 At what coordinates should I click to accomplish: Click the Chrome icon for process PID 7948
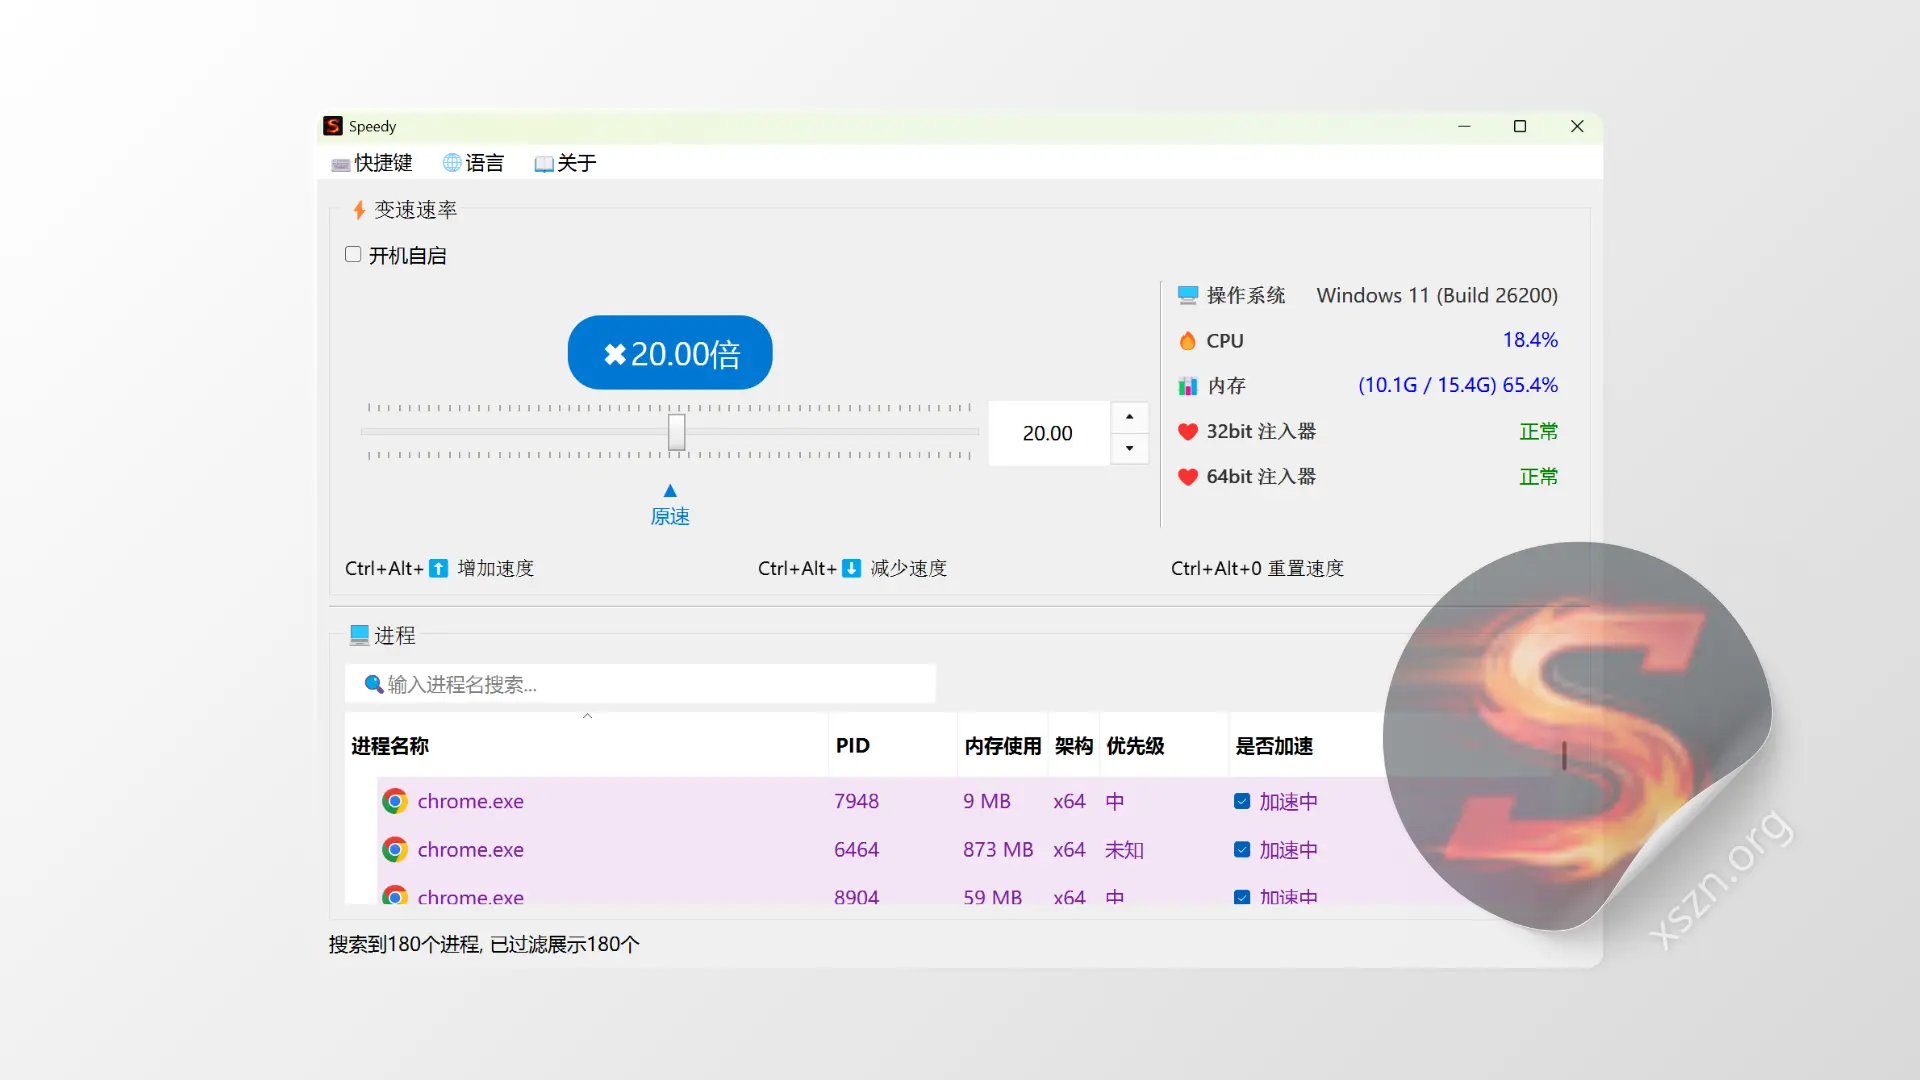click(395, 800)
